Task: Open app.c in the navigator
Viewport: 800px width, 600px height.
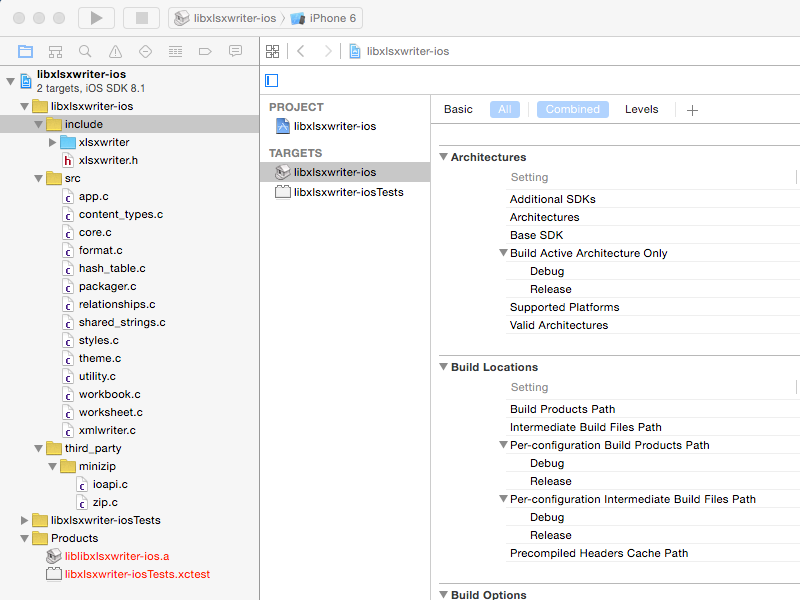Action: tap(93, 196)
